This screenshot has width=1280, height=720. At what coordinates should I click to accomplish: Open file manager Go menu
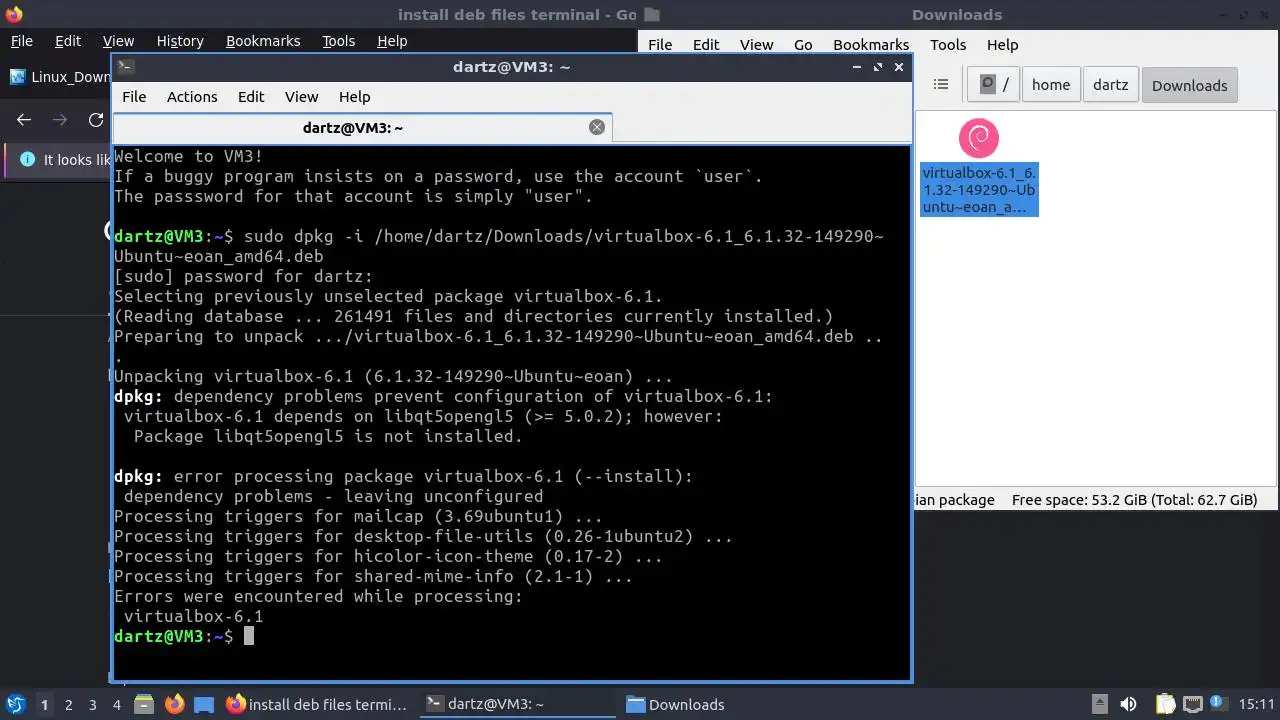[x=803, y=45]
